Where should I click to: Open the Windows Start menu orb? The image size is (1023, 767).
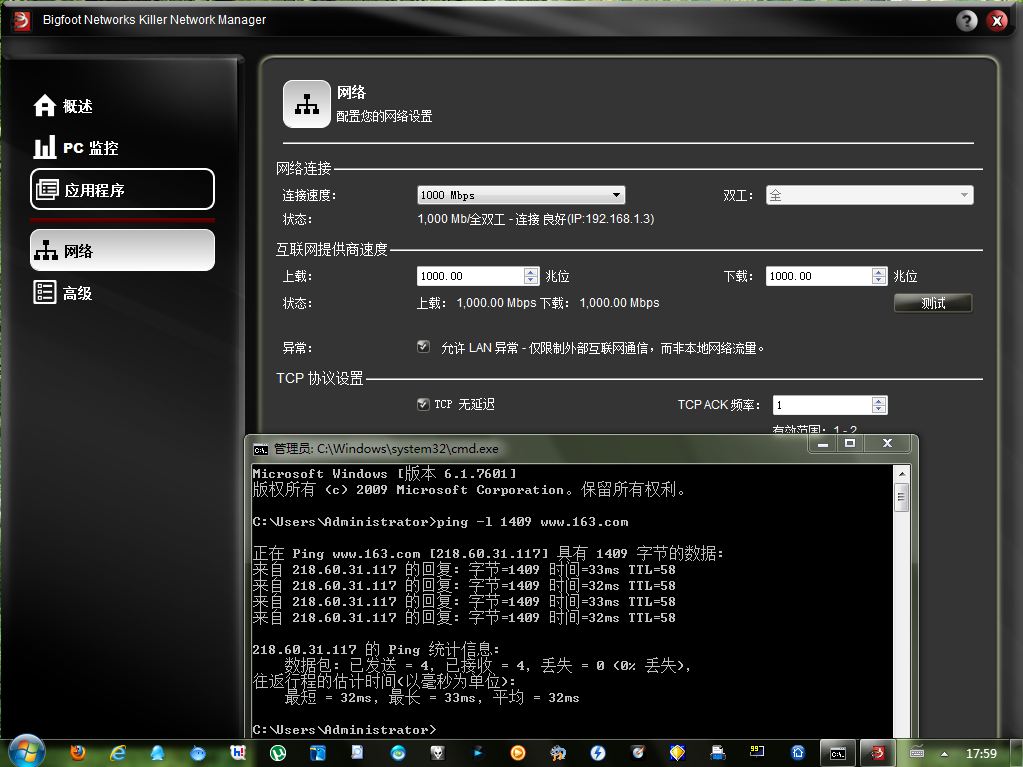point(27,752)
